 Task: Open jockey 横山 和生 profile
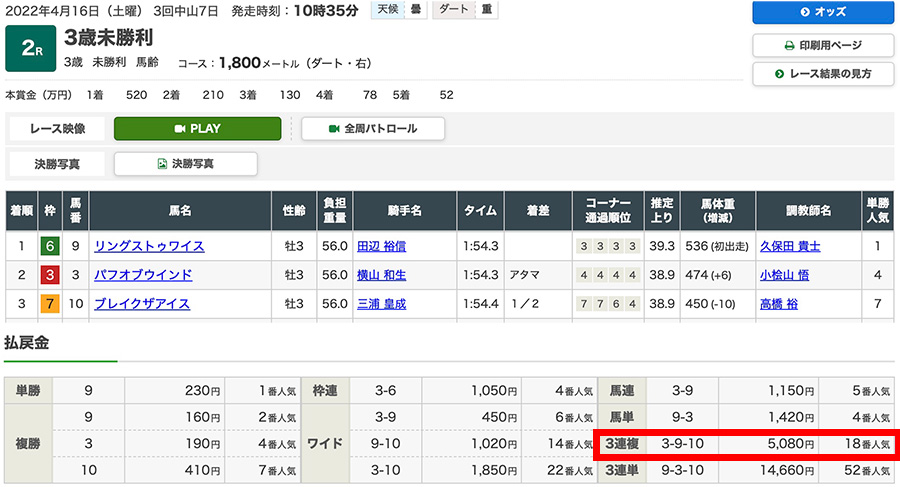(x=381, y=275)
